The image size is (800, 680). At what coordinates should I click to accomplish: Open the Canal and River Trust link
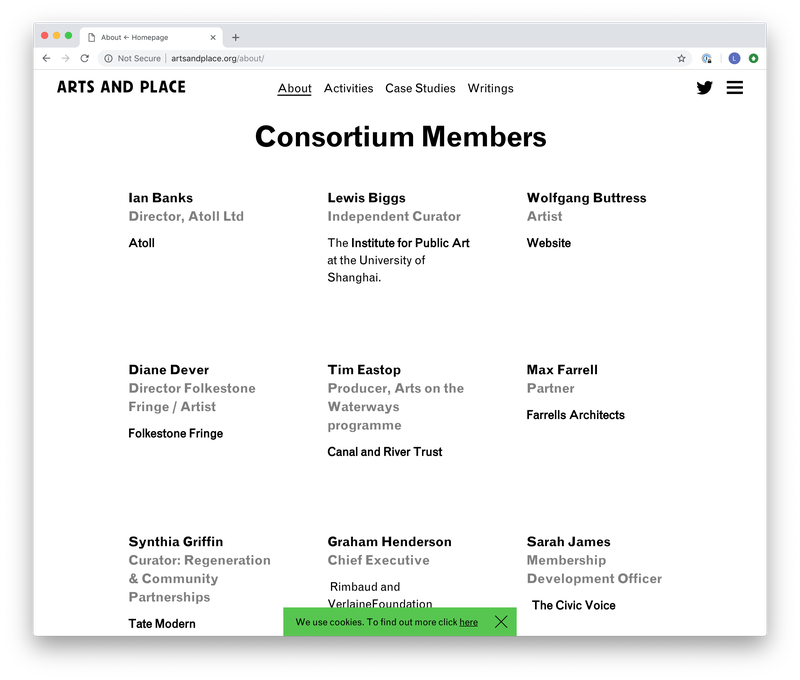click(x=385, y=451)
